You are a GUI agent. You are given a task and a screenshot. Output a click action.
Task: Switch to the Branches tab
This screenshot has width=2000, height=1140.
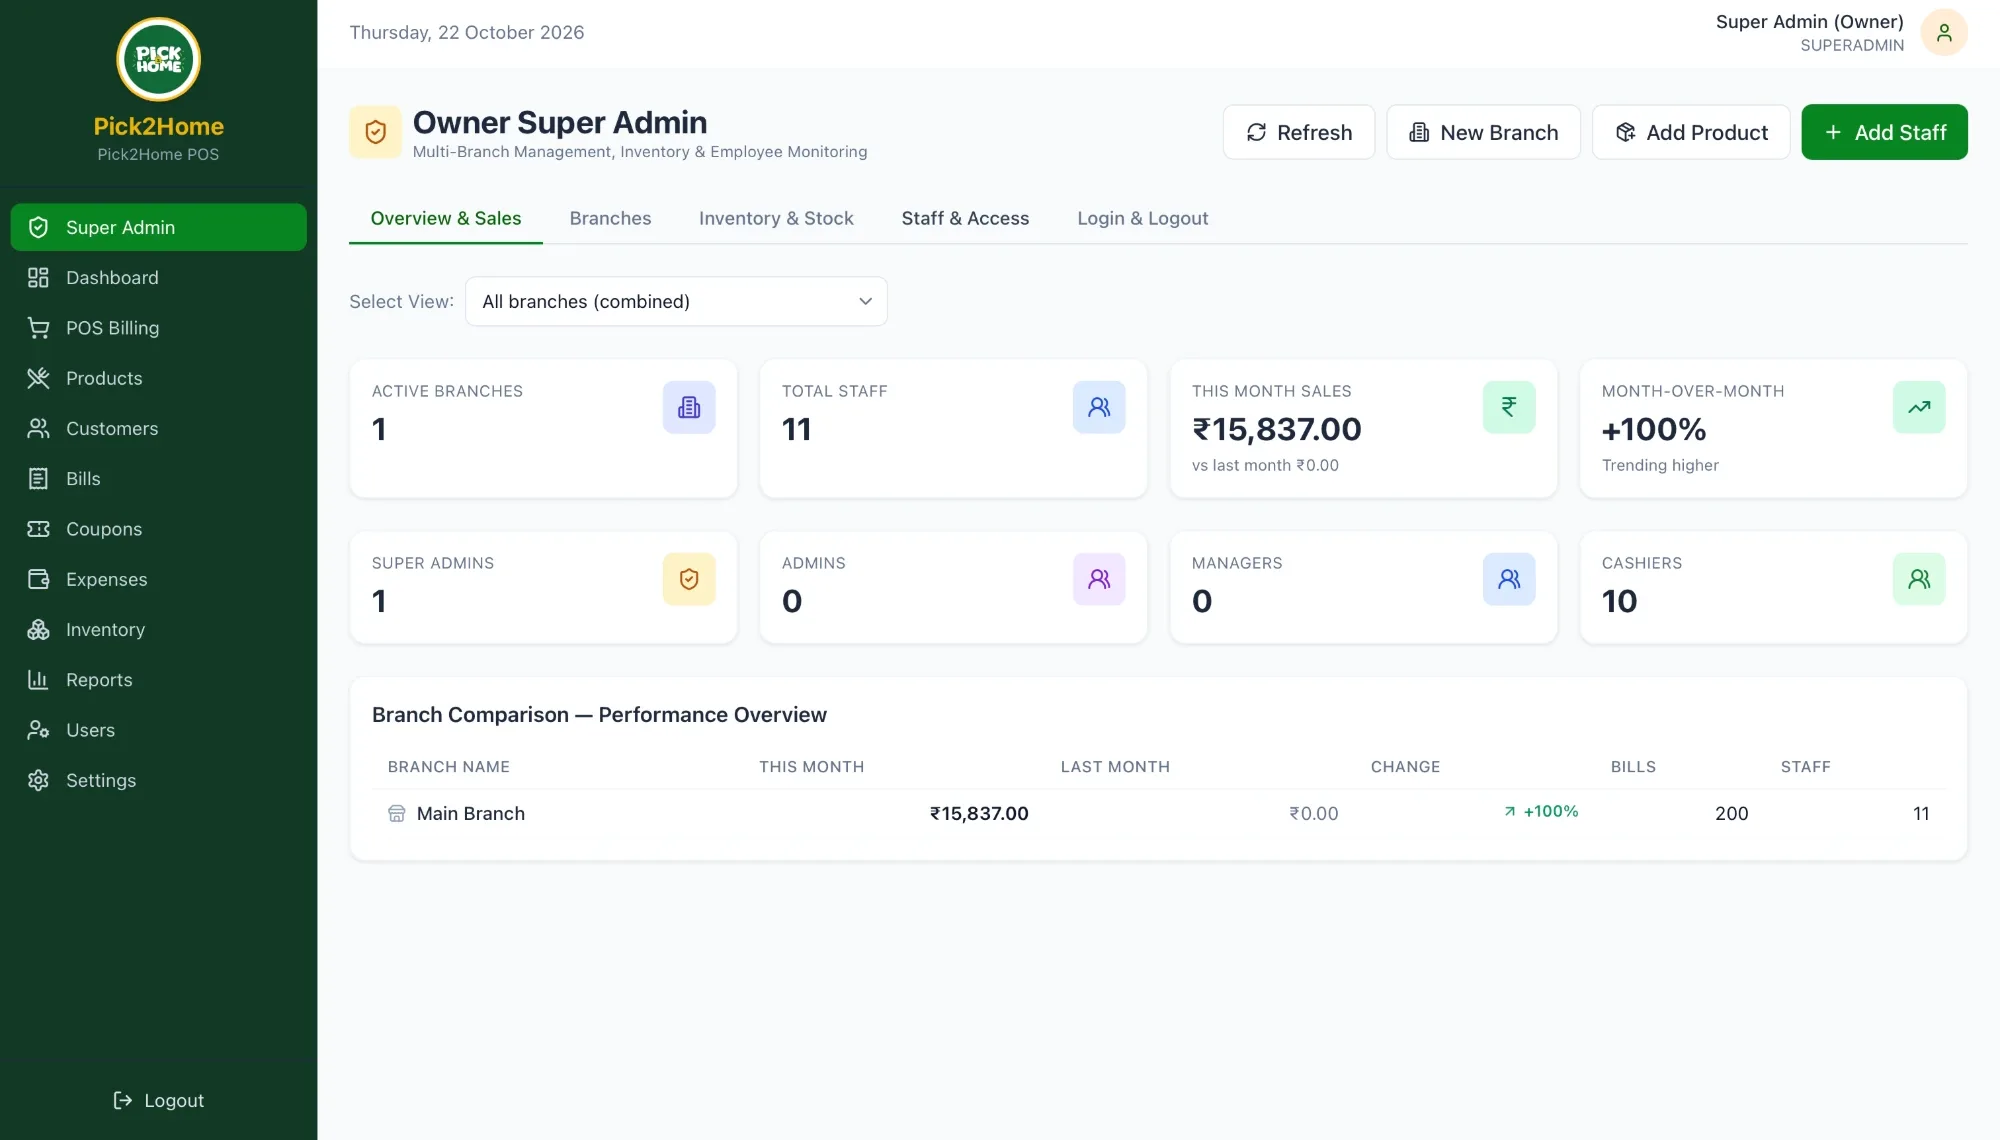[x=610, y=218]
